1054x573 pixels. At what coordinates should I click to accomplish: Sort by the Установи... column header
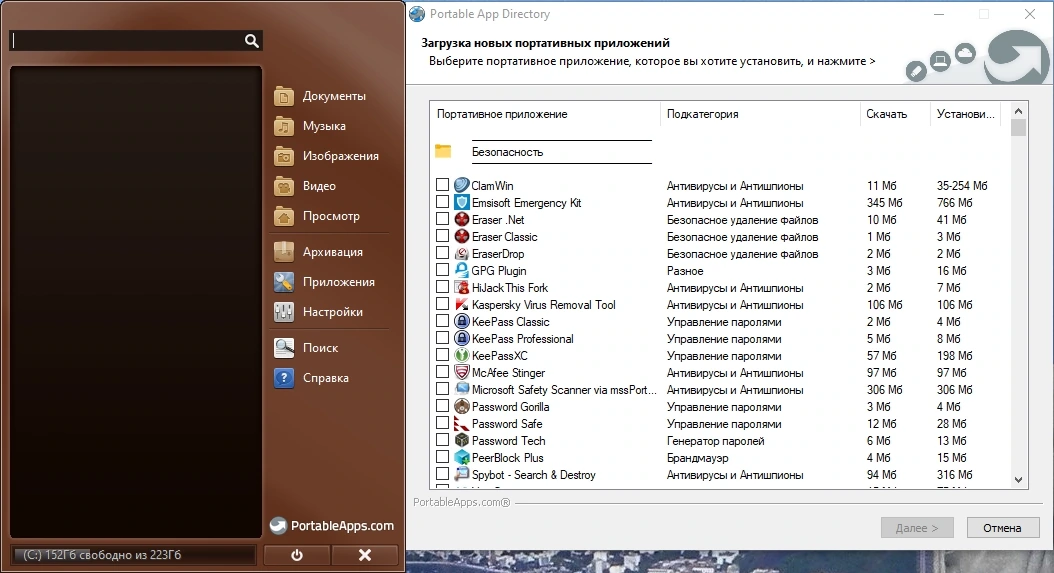pos(965,114)
